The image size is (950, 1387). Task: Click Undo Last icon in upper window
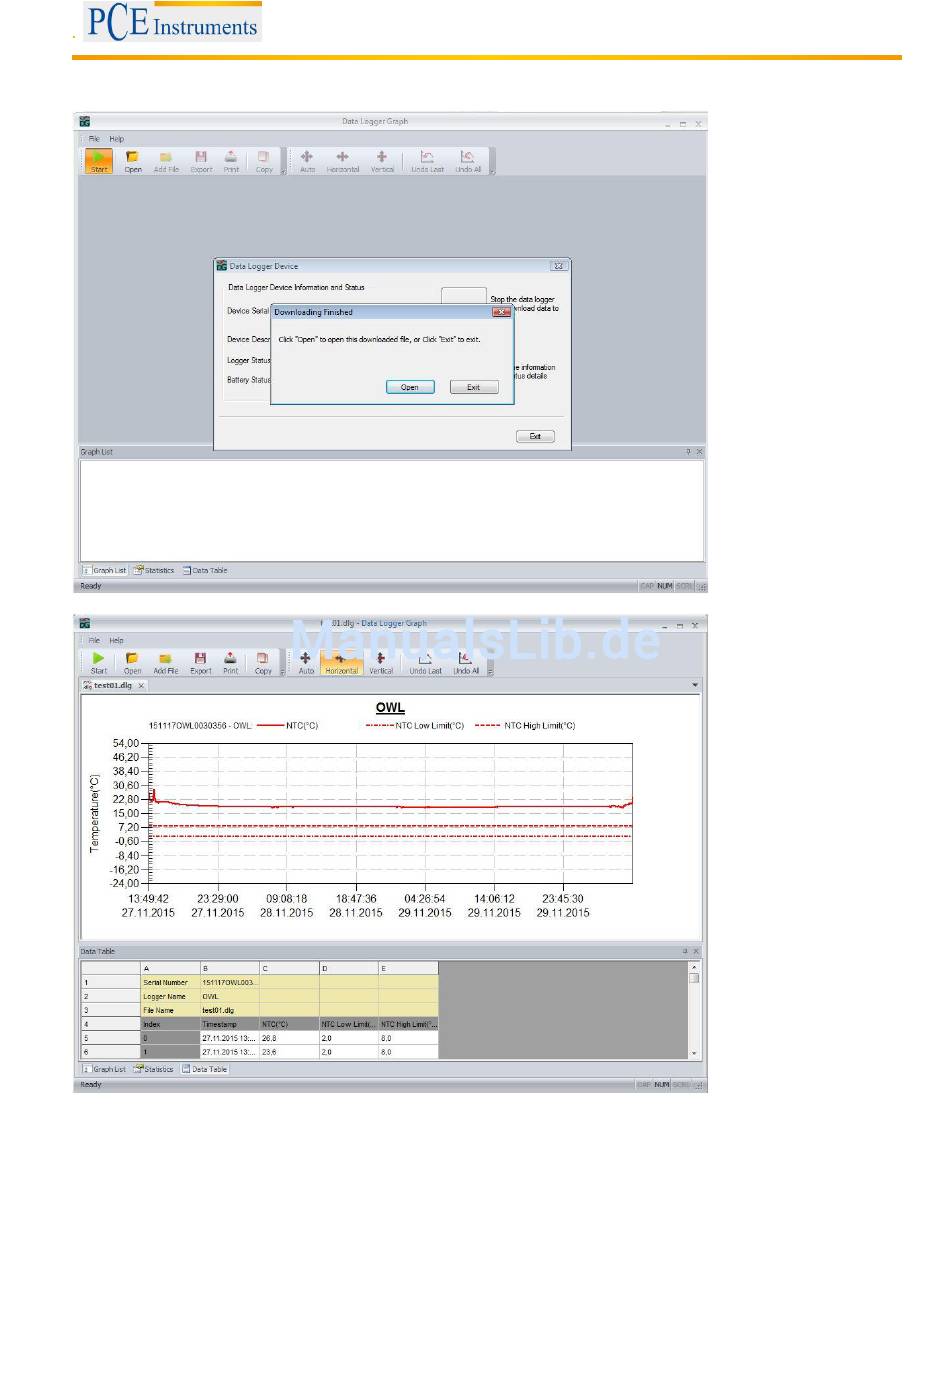[427, 160]
